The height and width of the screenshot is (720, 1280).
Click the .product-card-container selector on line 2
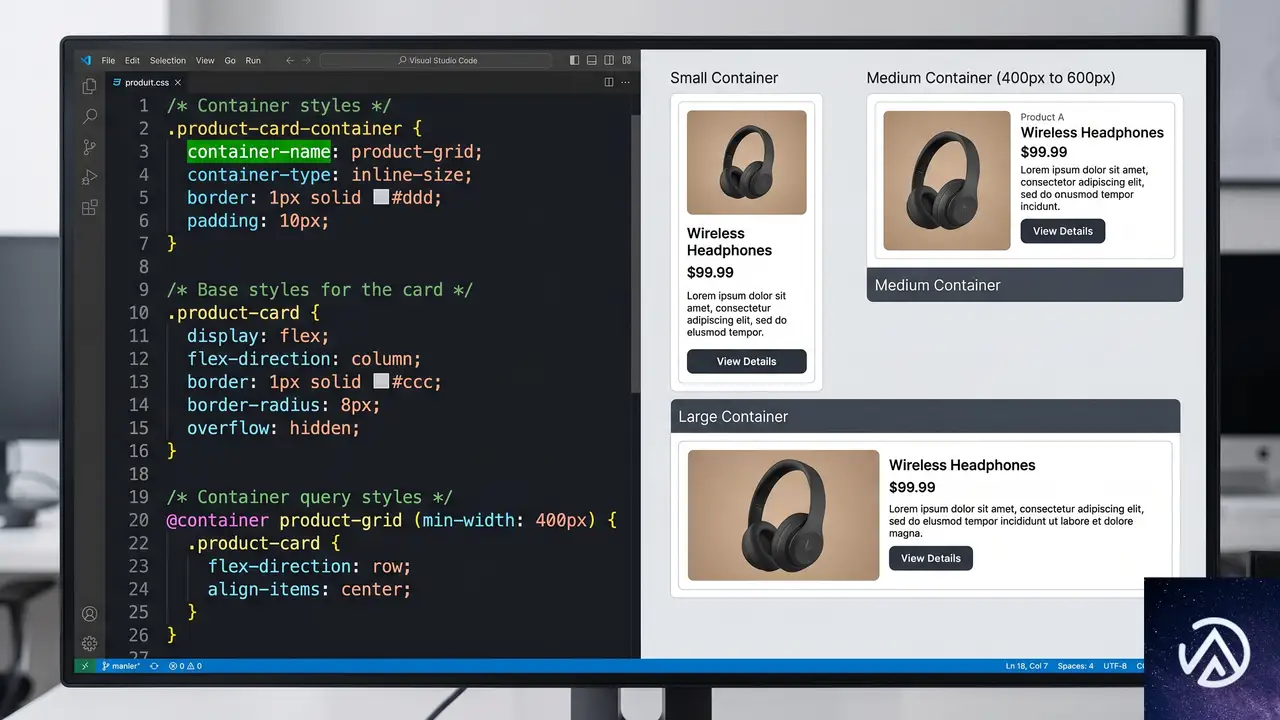284,128
